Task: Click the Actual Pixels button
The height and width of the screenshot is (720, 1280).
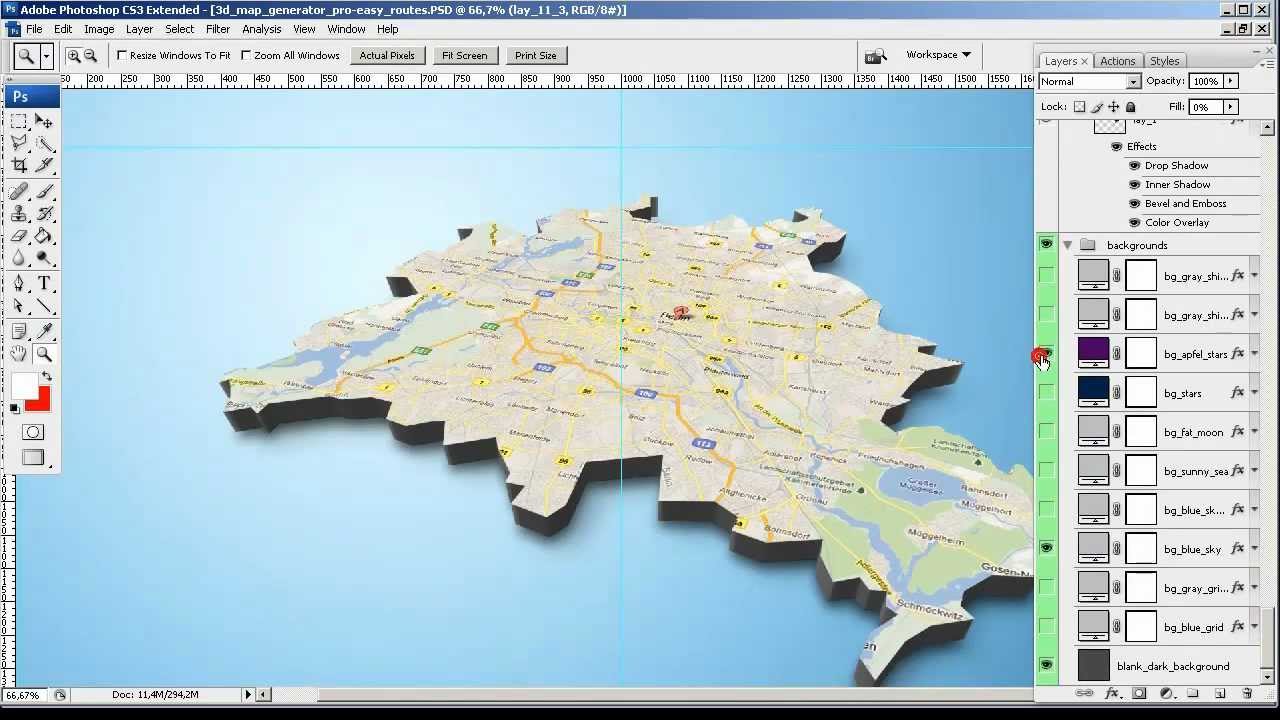Action: [387, 55]
